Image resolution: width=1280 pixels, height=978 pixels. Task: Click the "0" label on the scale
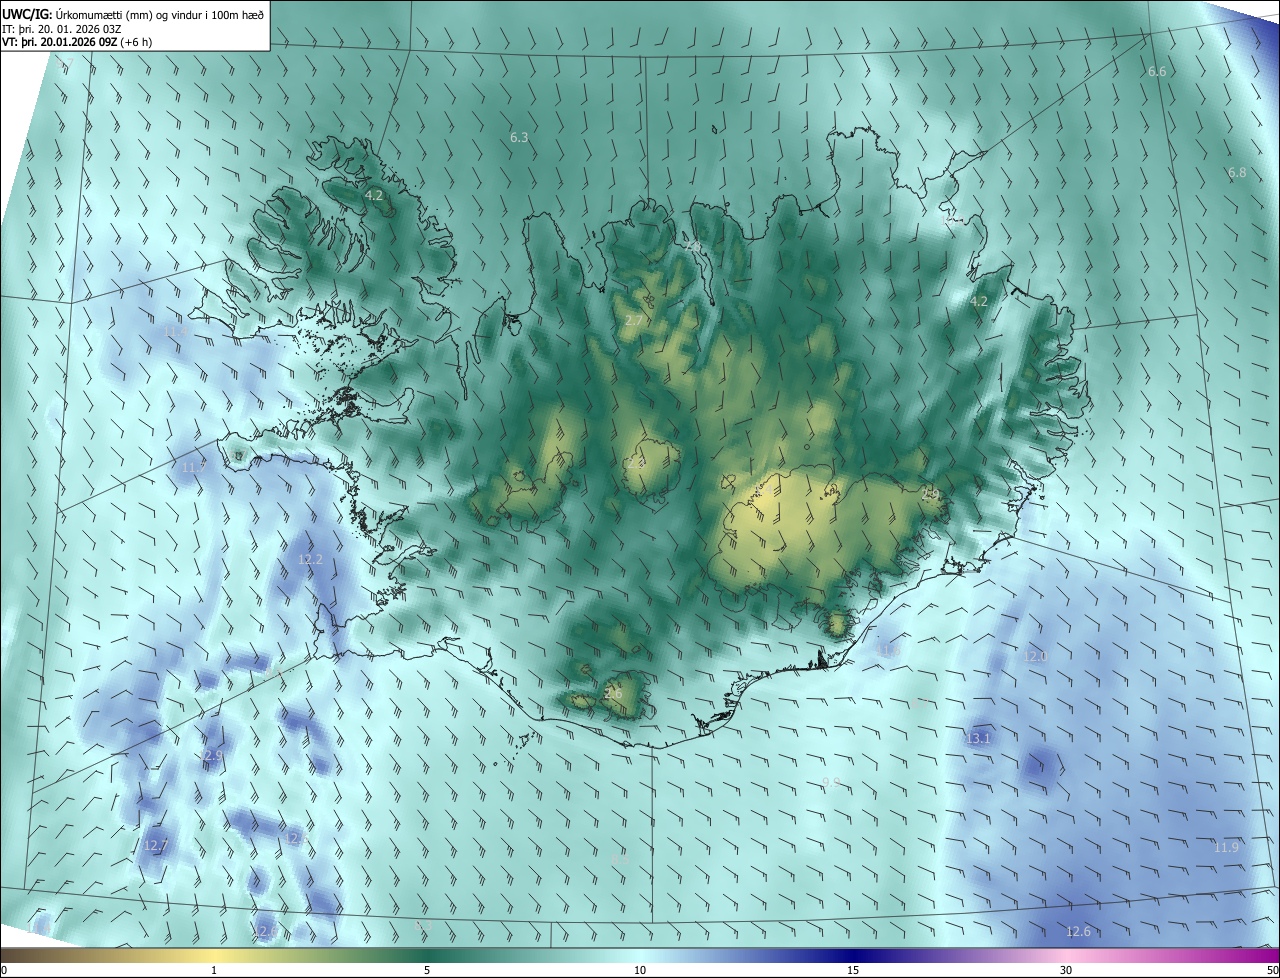4,970
